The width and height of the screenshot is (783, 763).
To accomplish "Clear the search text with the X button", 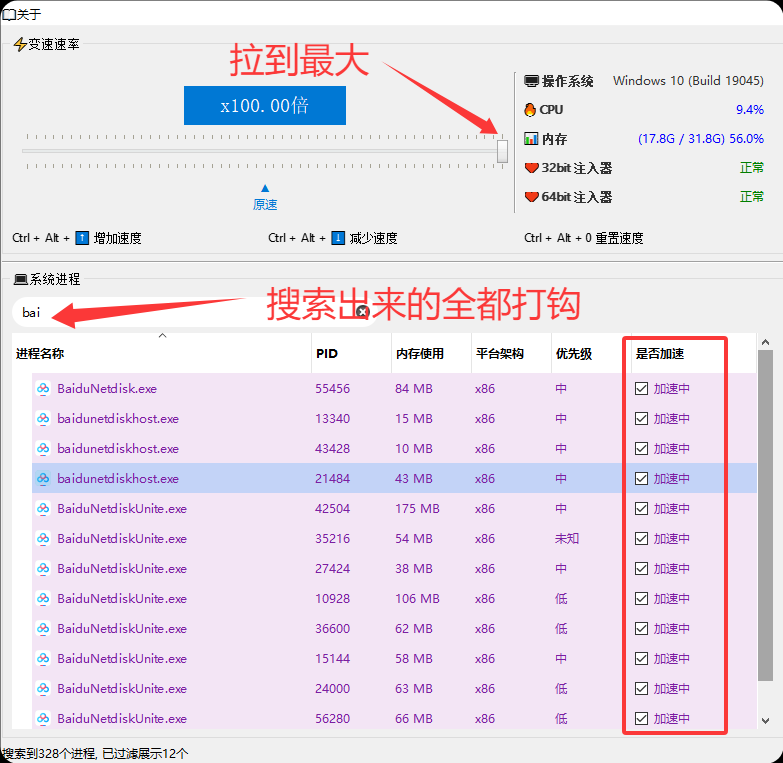I will [363, 312].
